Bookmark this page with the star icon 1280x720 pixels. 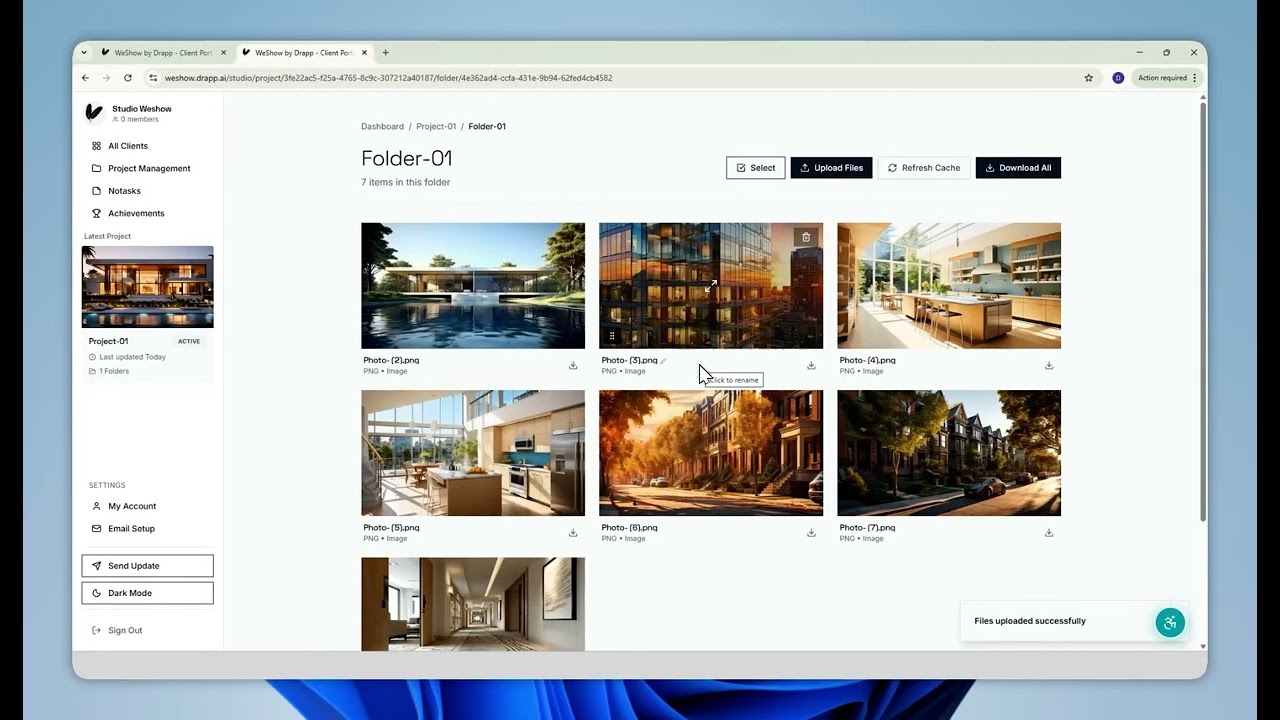1089,78
